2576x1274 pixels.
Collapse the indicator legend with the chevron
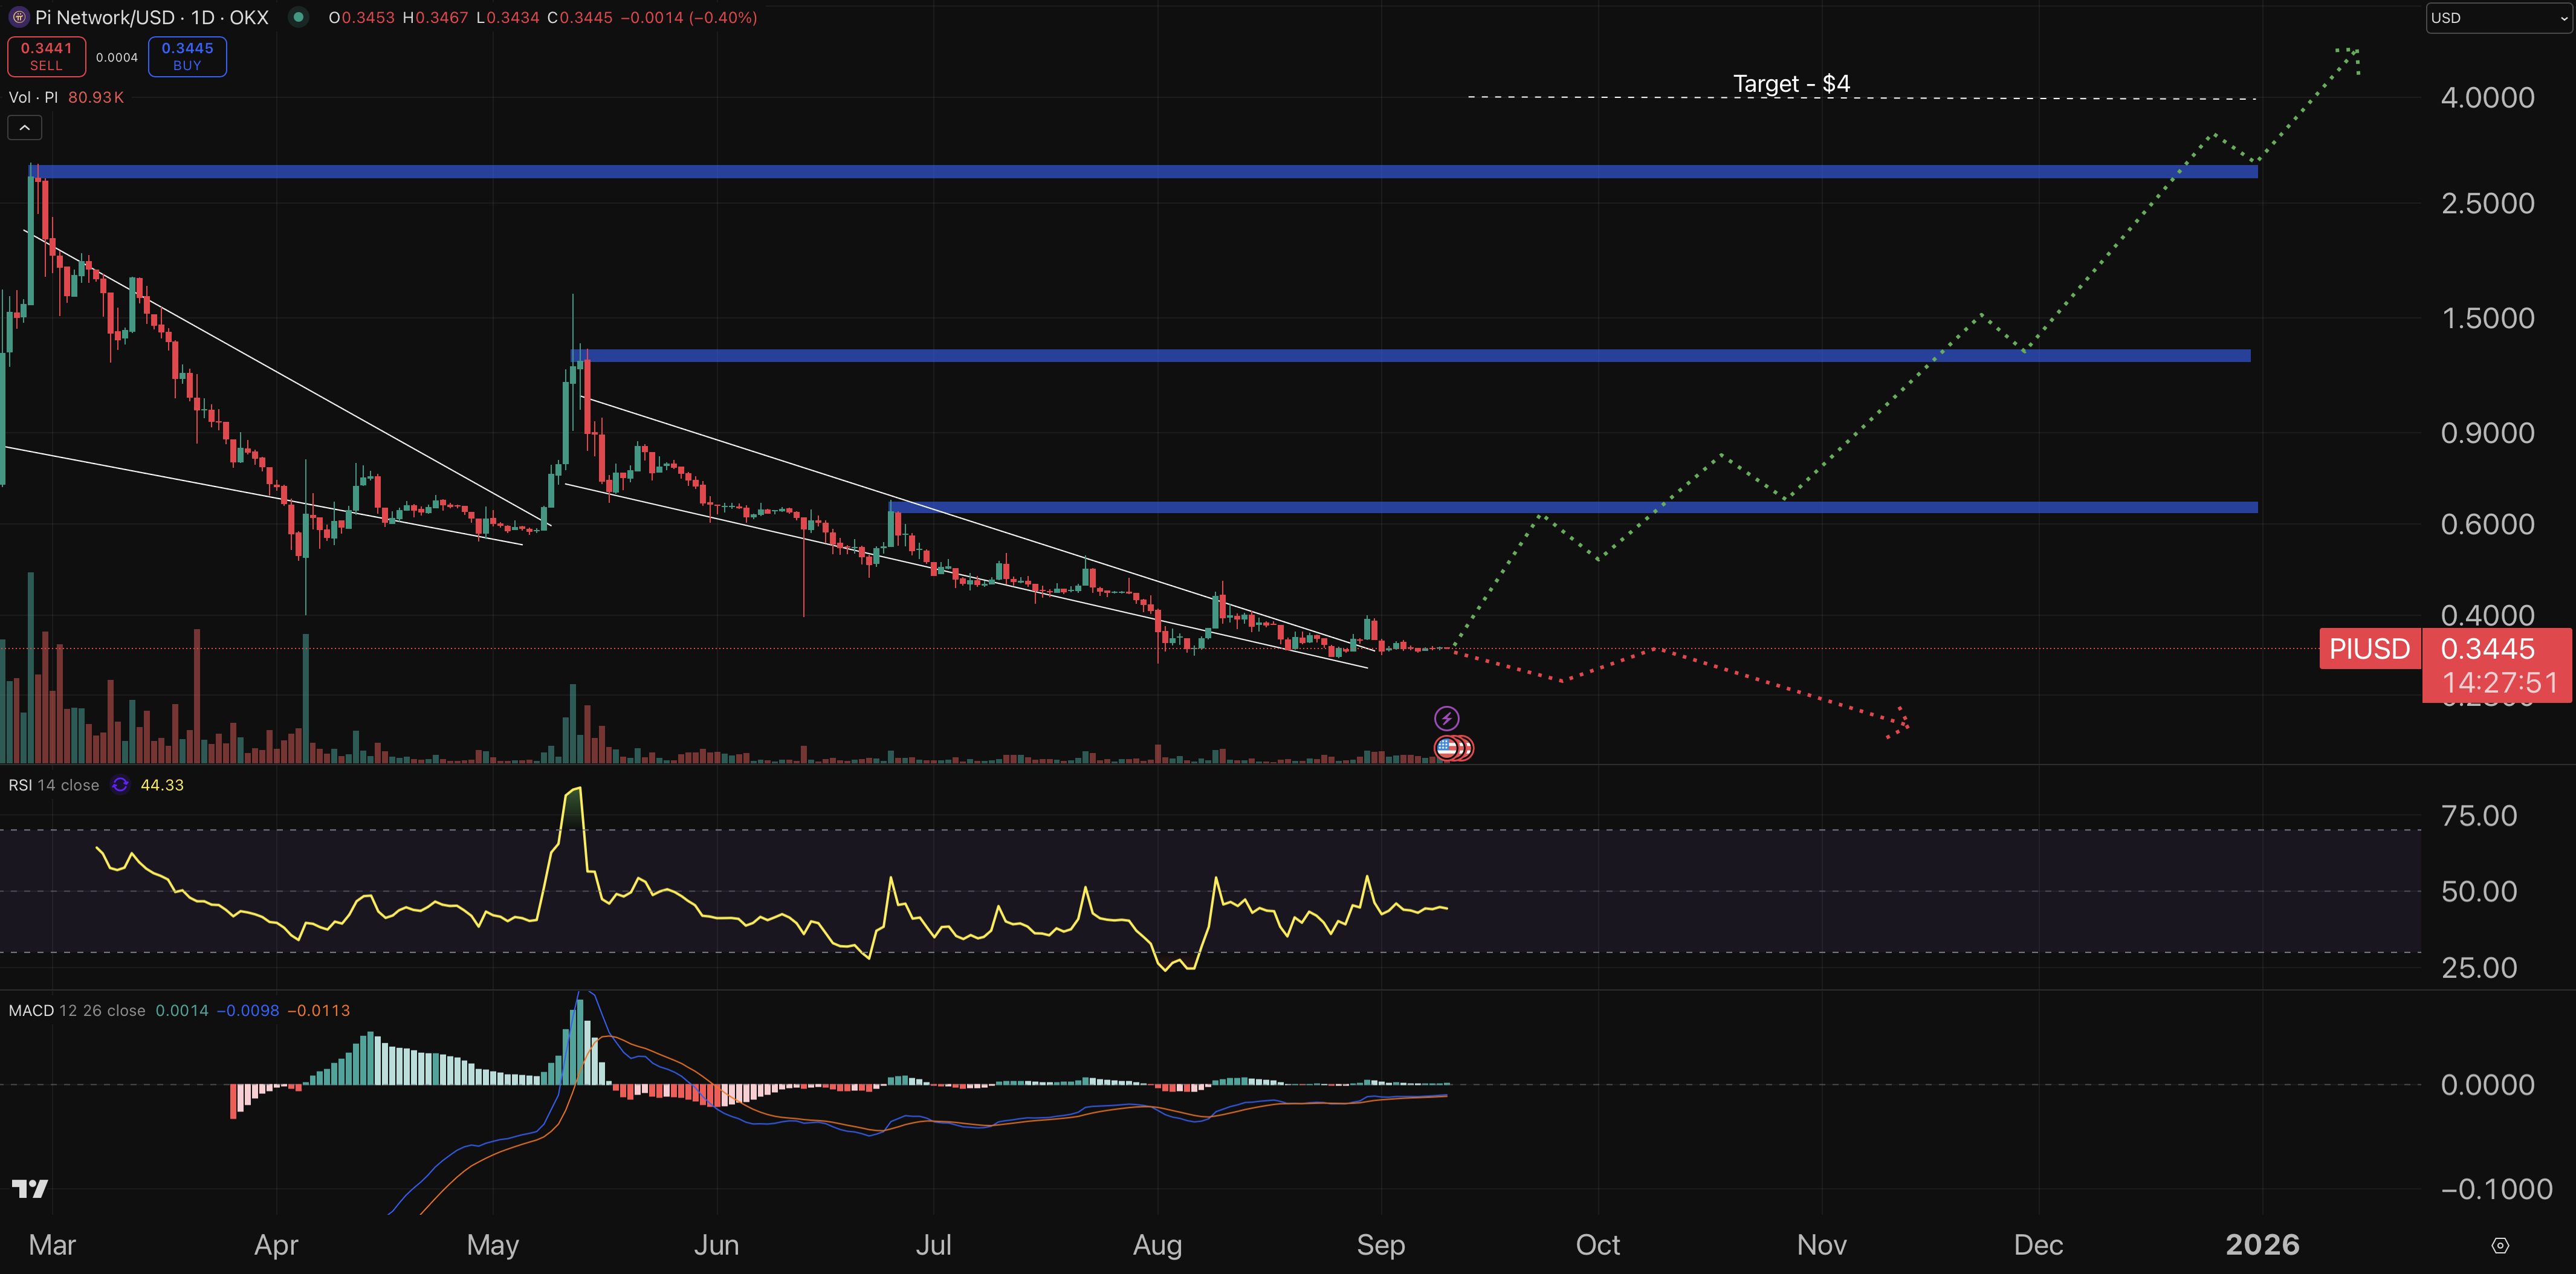25,128
